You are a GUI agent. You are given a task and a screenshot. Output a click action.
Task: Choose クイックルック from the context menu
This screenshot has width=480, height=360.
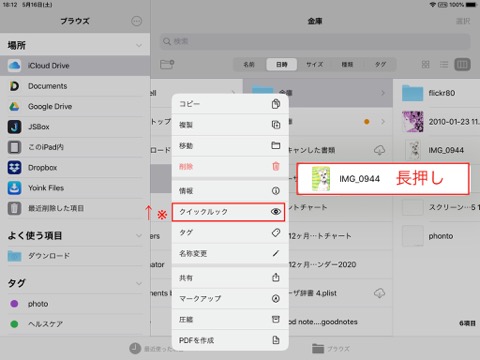tap(228, 212)
